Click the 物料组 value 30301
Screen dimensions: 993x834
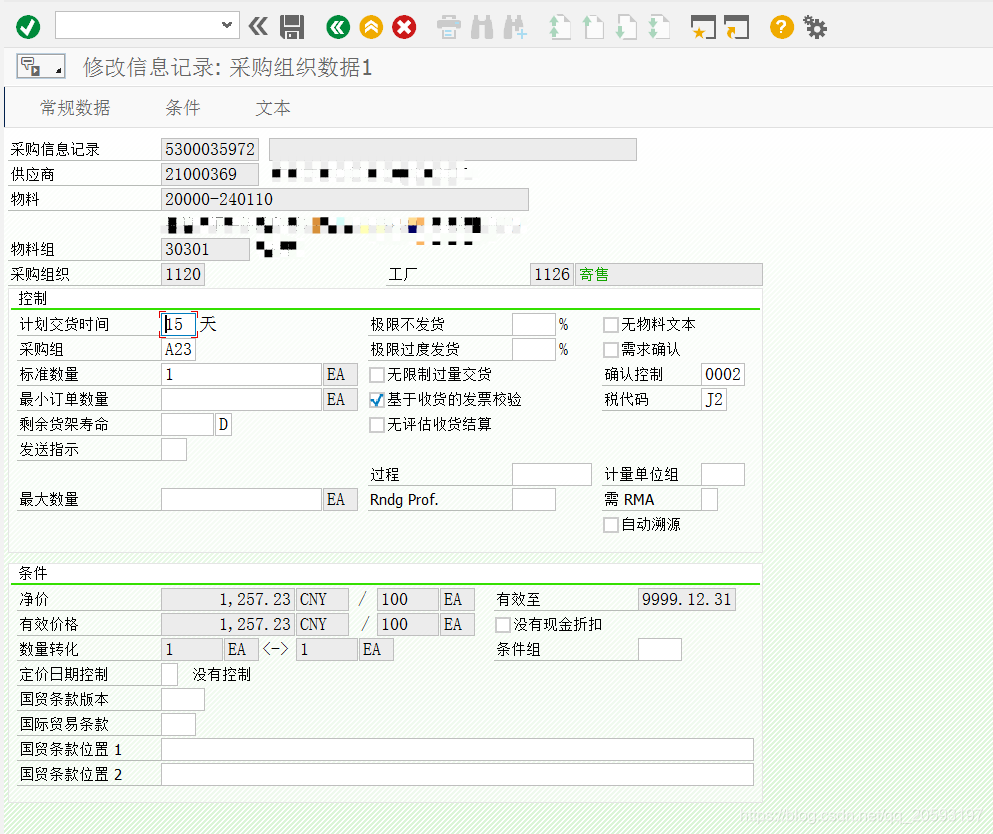click(205, 250)
